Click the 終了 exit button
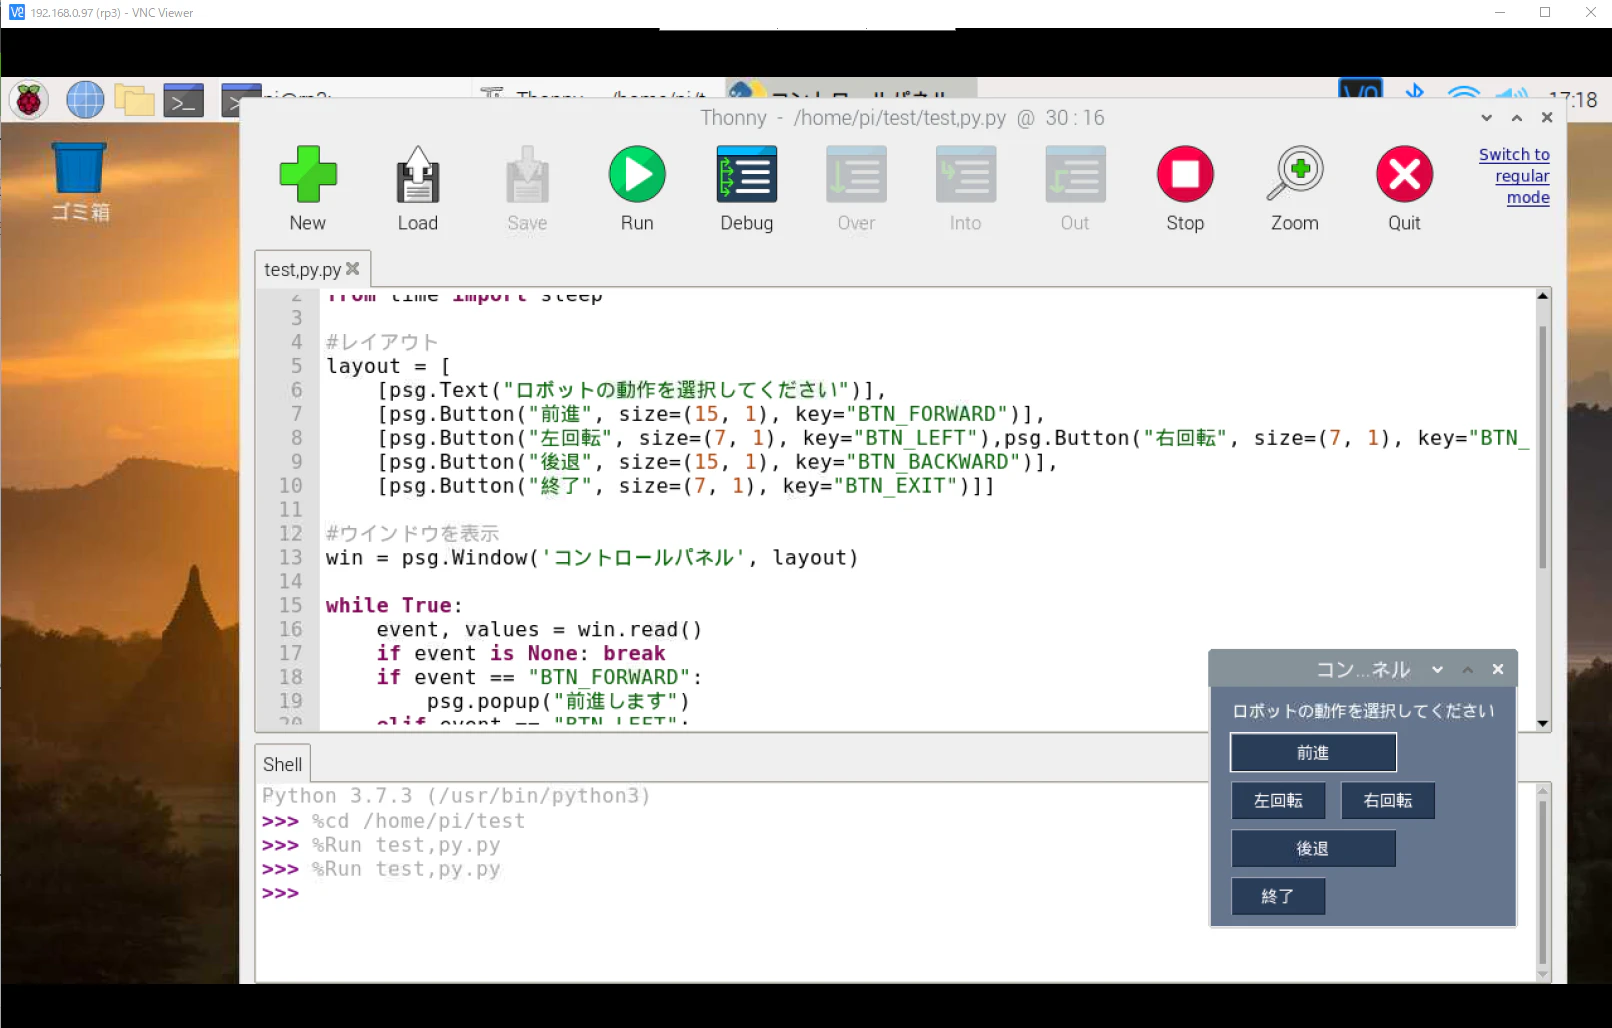The width and height of the screenshot is (1612, 1028). pos(1278,897)
